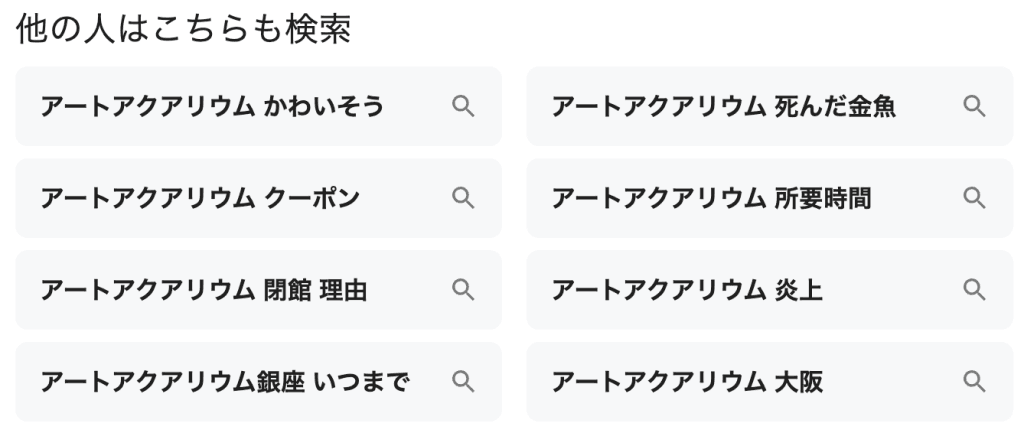Click the 死んだ金魚 keyword text
This screenshot has width=1024, height=433.
tap(834, 106)
